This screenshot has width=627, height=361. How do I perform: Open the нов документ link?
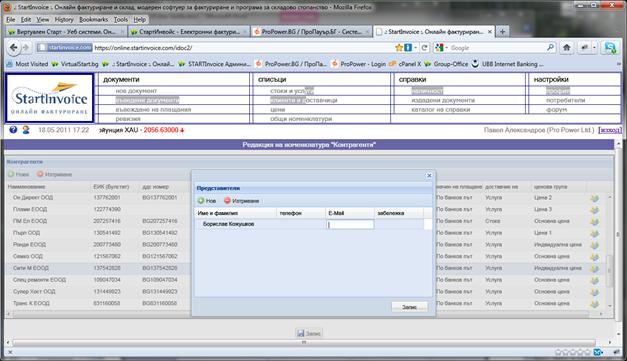coord(136,91)
